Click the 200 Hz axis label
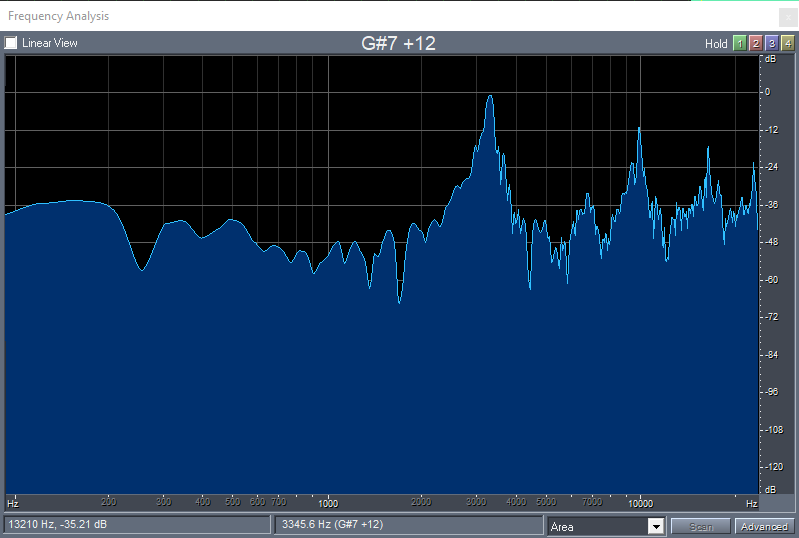Viewport: 799px width, 538px height. [109, 502]
